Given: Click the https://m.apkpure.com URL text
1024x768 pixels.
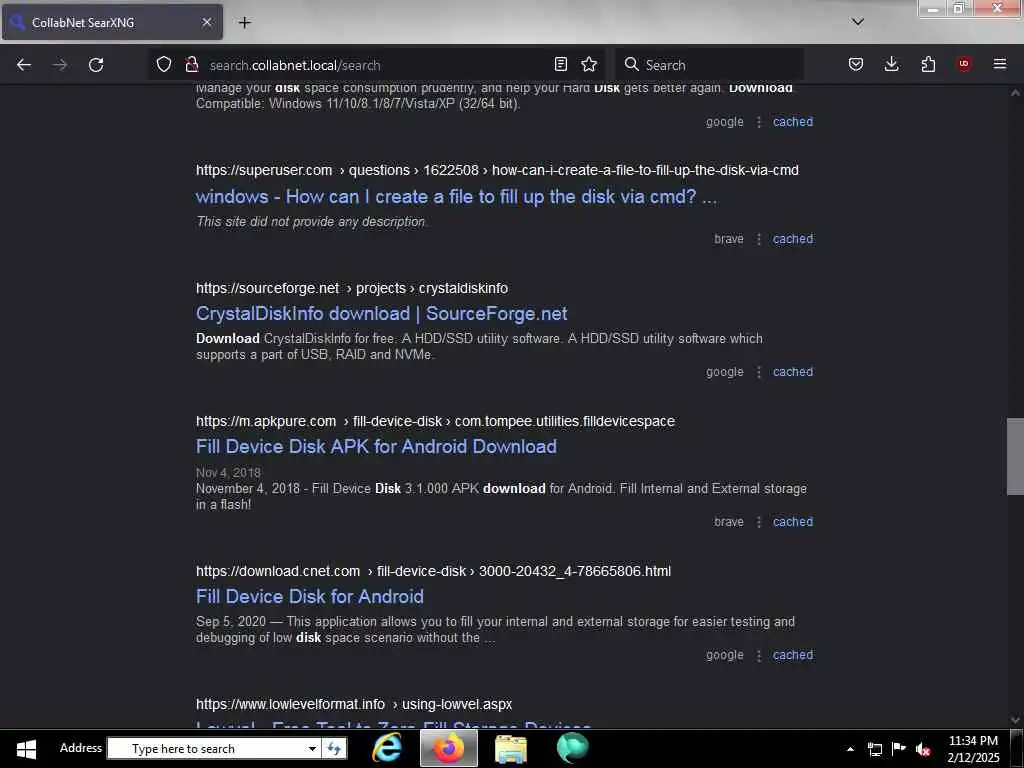Looking at the screenshot, I should (266, 421).
